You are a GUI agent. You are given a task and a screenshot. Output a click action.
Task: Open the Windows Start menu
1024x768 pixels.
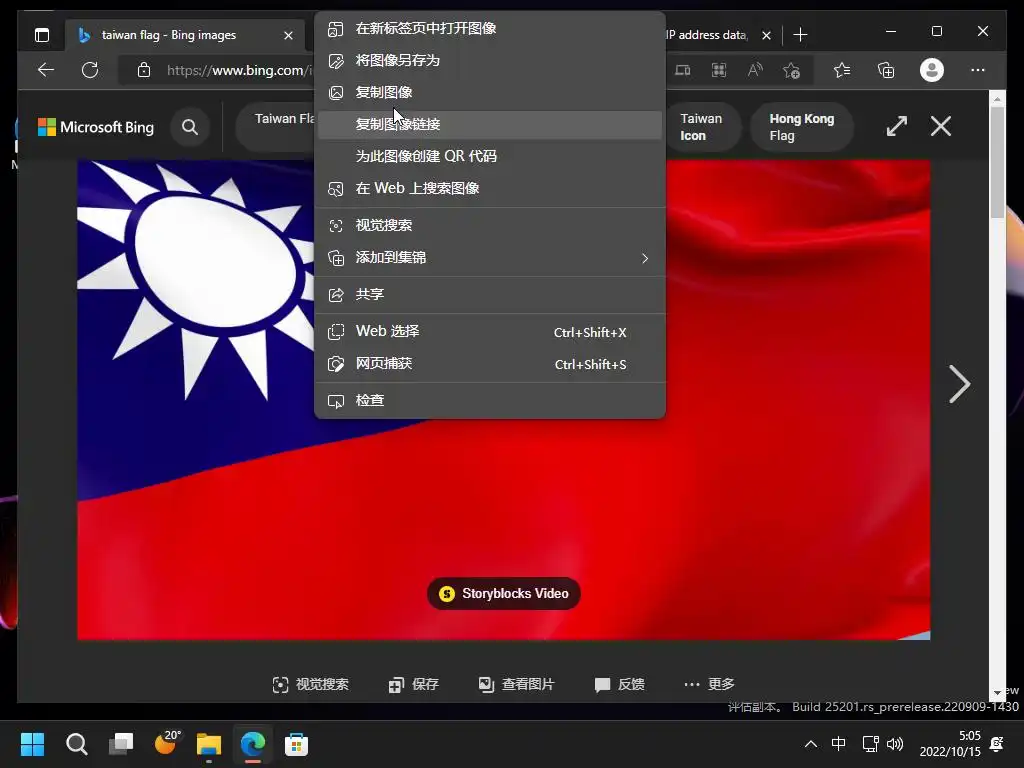pos(32,744)
